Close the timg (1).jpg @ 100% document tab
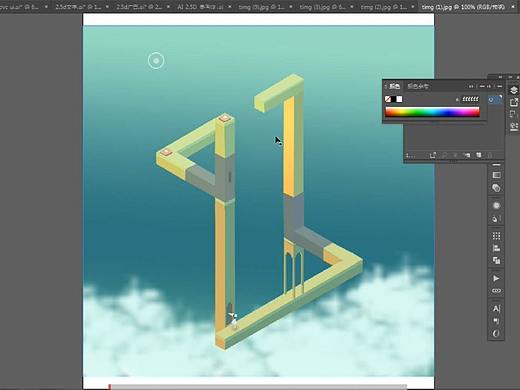Screen dimensions: 520x390 [x=513, y=7]
